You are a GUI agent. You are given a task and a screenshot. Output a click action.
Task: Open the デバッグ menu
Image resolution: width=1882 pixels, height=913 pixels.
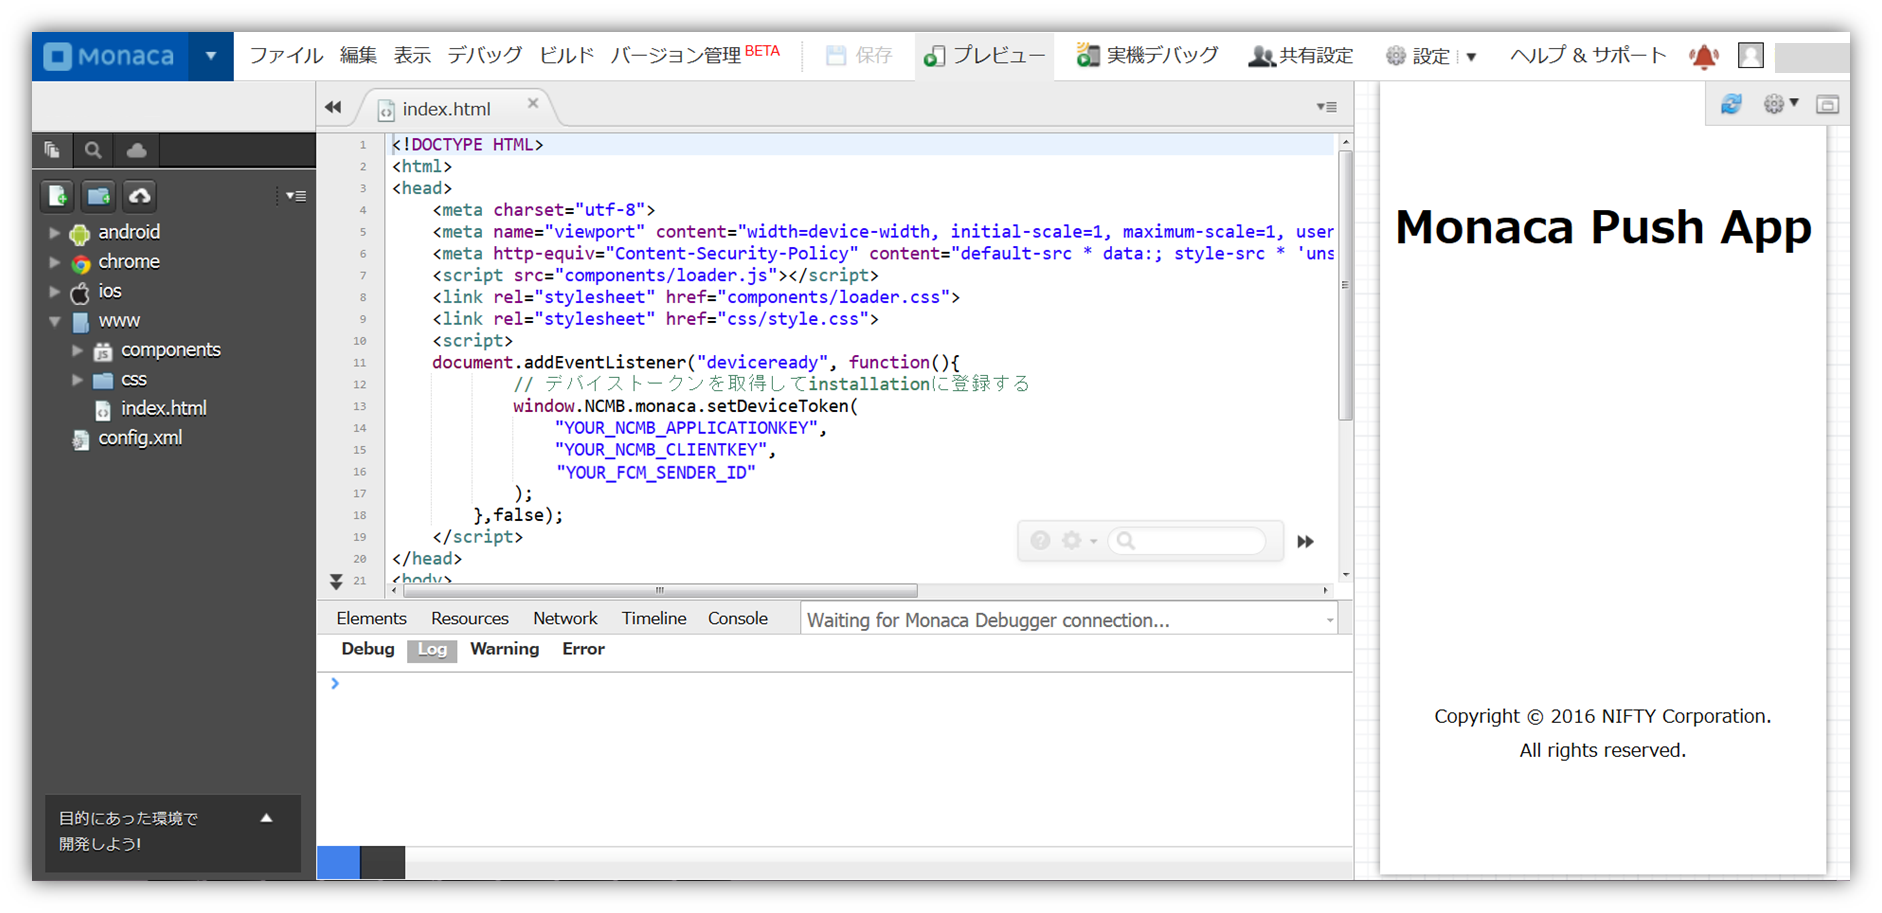(484, 56)
